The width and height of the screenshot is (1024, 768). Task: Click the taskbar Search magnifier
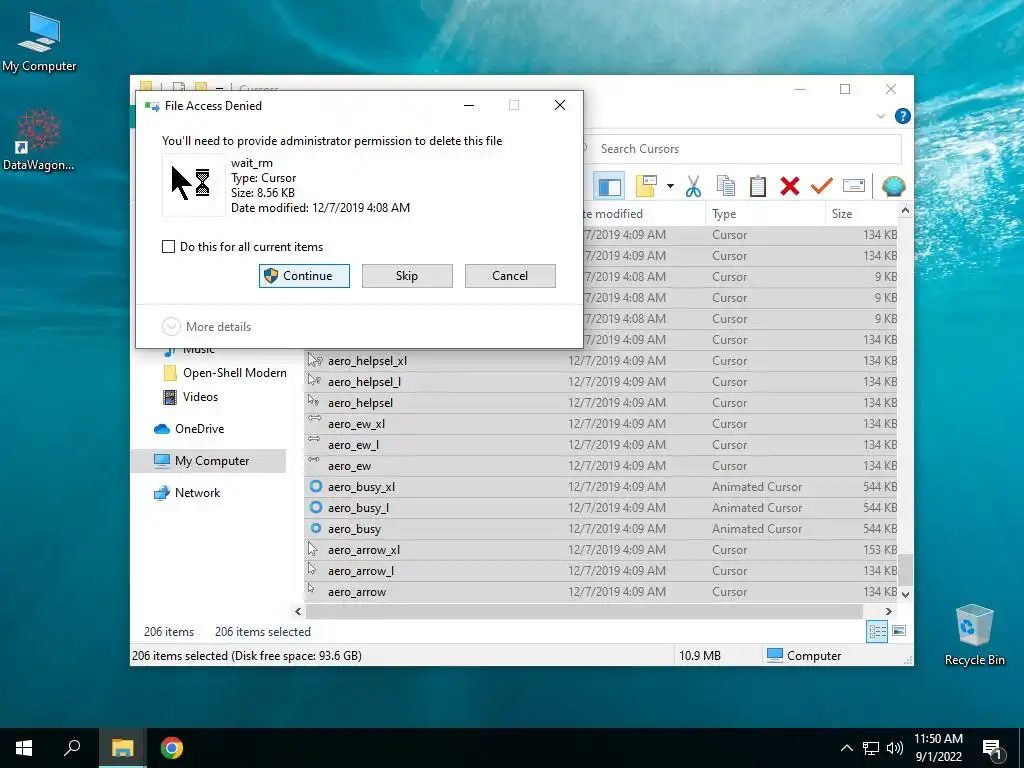pyautogui.click(x=72, y=748)
